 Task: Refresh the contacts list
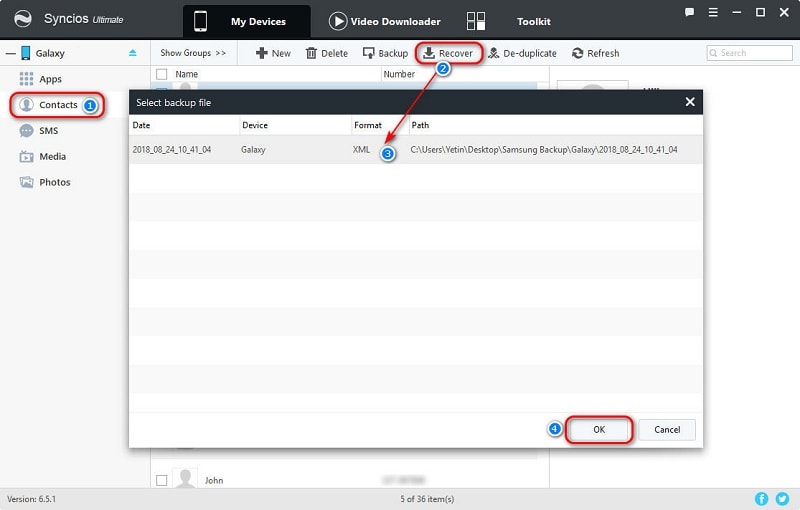tap(595, 53)
